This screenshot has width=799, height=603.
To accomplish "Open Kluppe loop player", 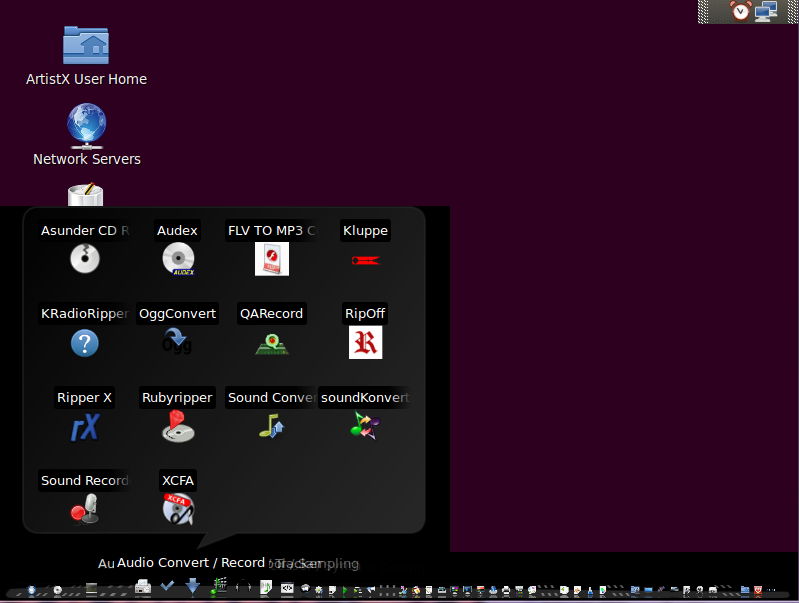I will pos(365,259).
